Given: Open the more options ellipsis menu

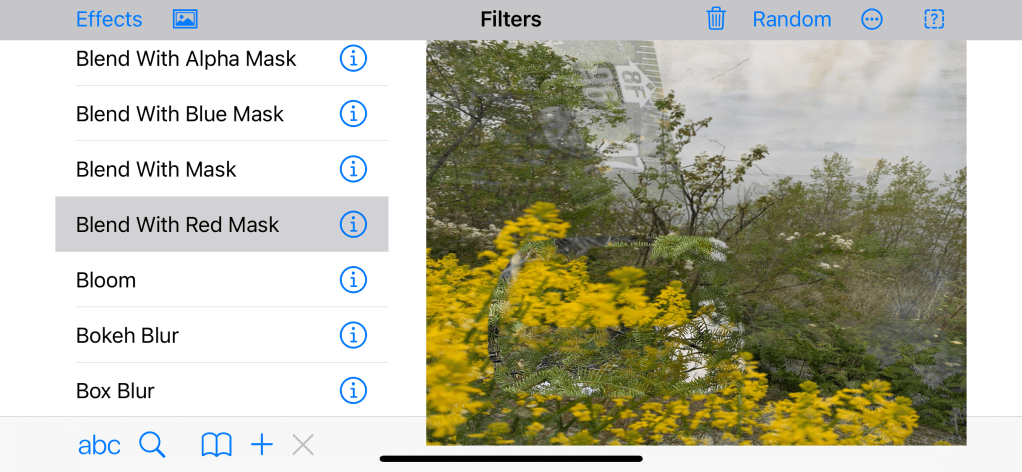Looking at the screenshot, I should pyautogui.click(x=871, y=20).
